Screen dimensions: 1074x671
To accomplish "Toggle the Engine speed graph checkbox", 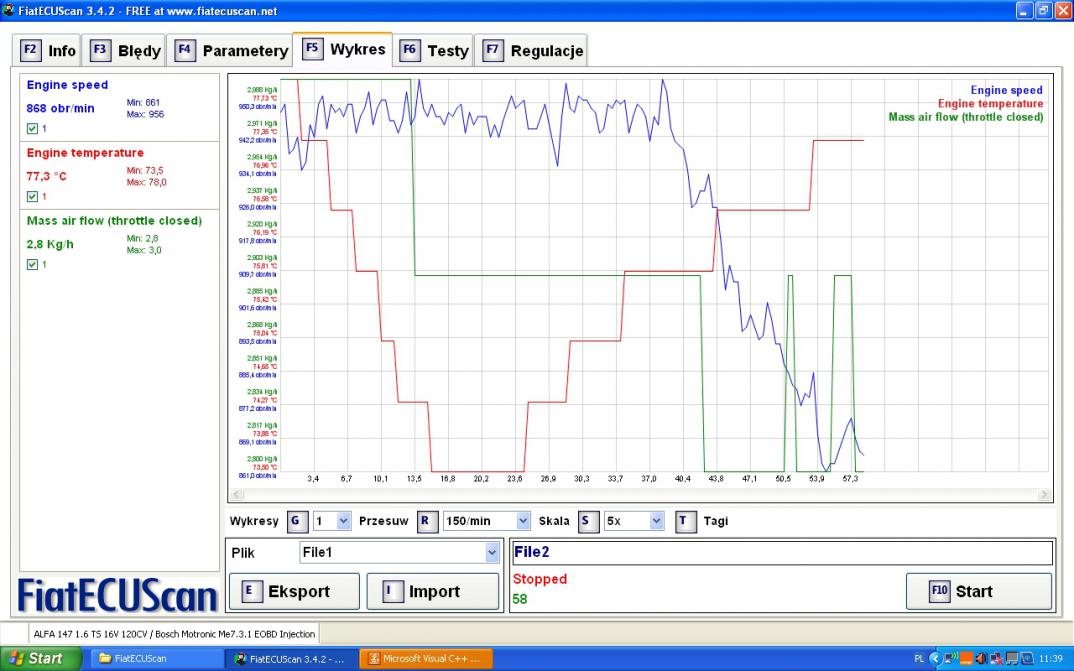I will [33, 129].
